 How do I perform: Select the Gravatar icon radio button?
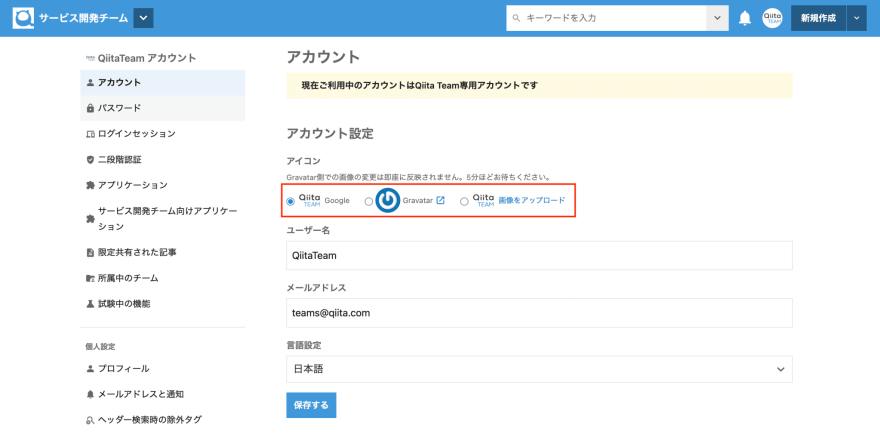point(369,201)
